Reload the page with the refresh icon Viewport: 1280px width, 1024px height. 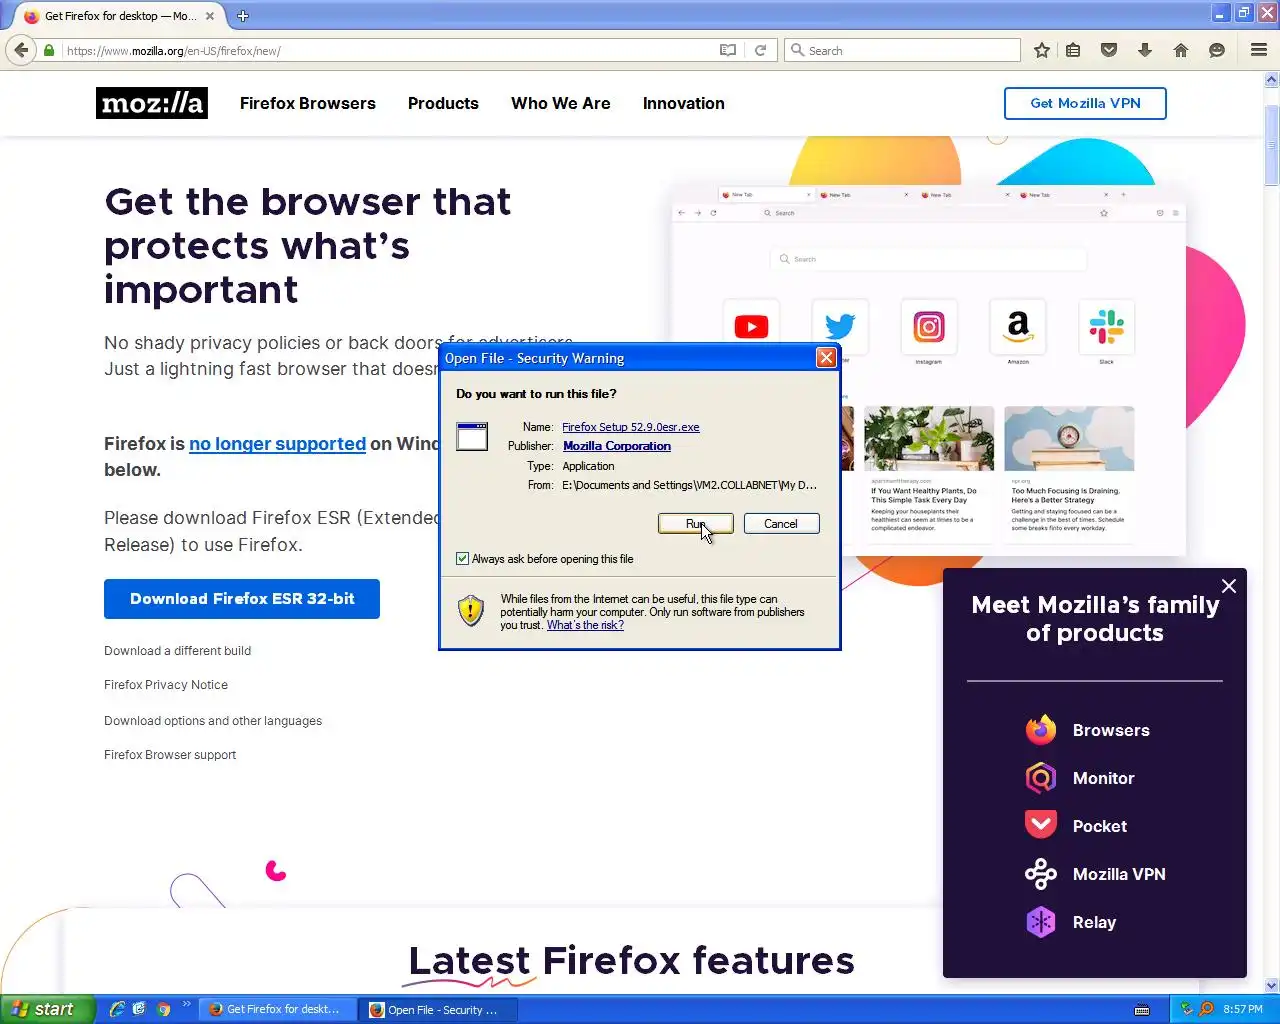coord(760,50)
